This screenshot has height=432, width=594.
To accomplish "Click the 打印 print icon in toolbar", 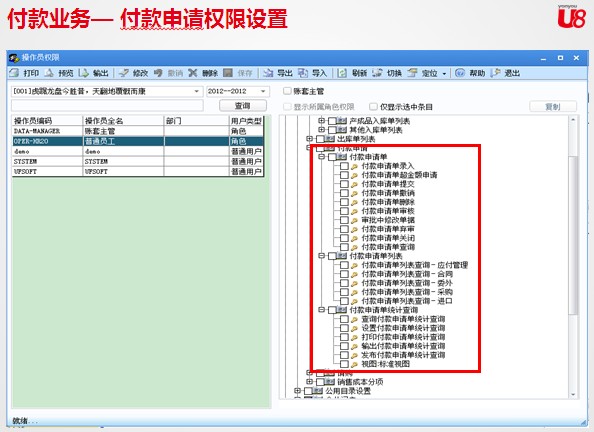I will pyautogui.click(x=14, y=73).
